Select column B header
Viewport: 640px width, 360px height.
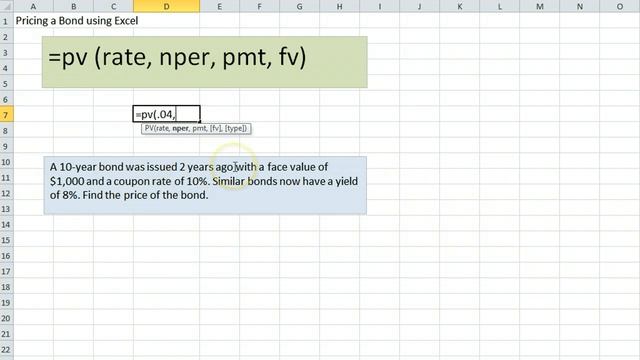73,6
